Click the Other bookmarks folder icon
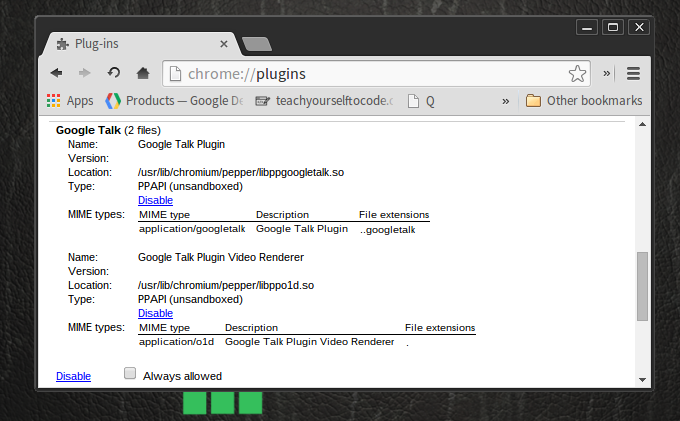The height and width of the screenshot is (421, 680). pos(533,101)
